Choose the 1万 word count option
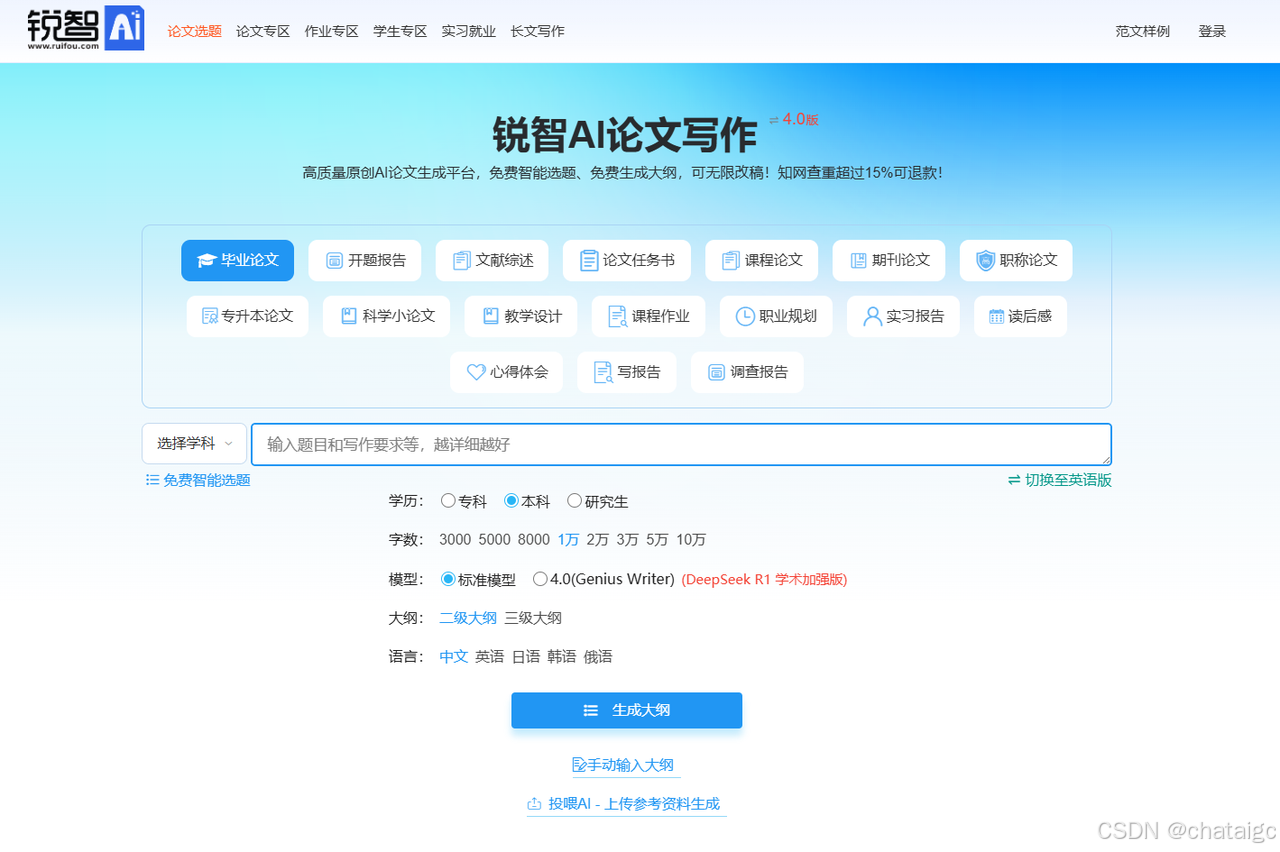The height and width of the screenshot is (852, 1280). point(568,540)
